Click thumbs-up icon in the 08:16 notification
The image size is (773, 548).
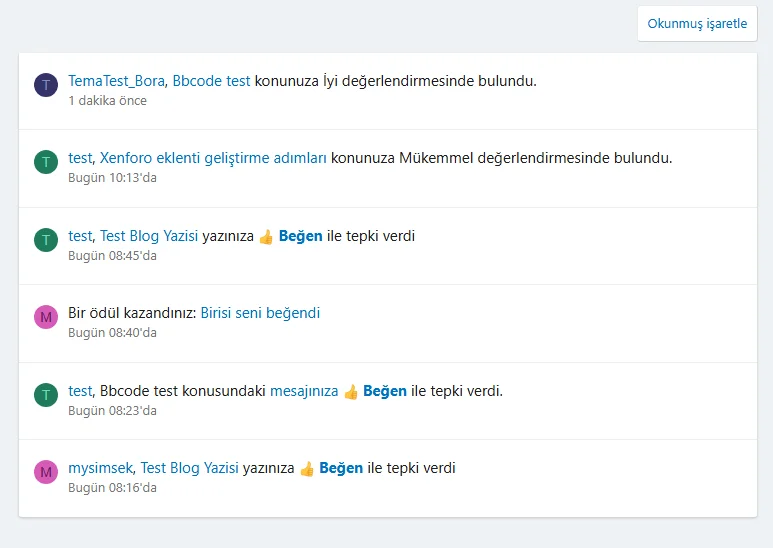307,469
